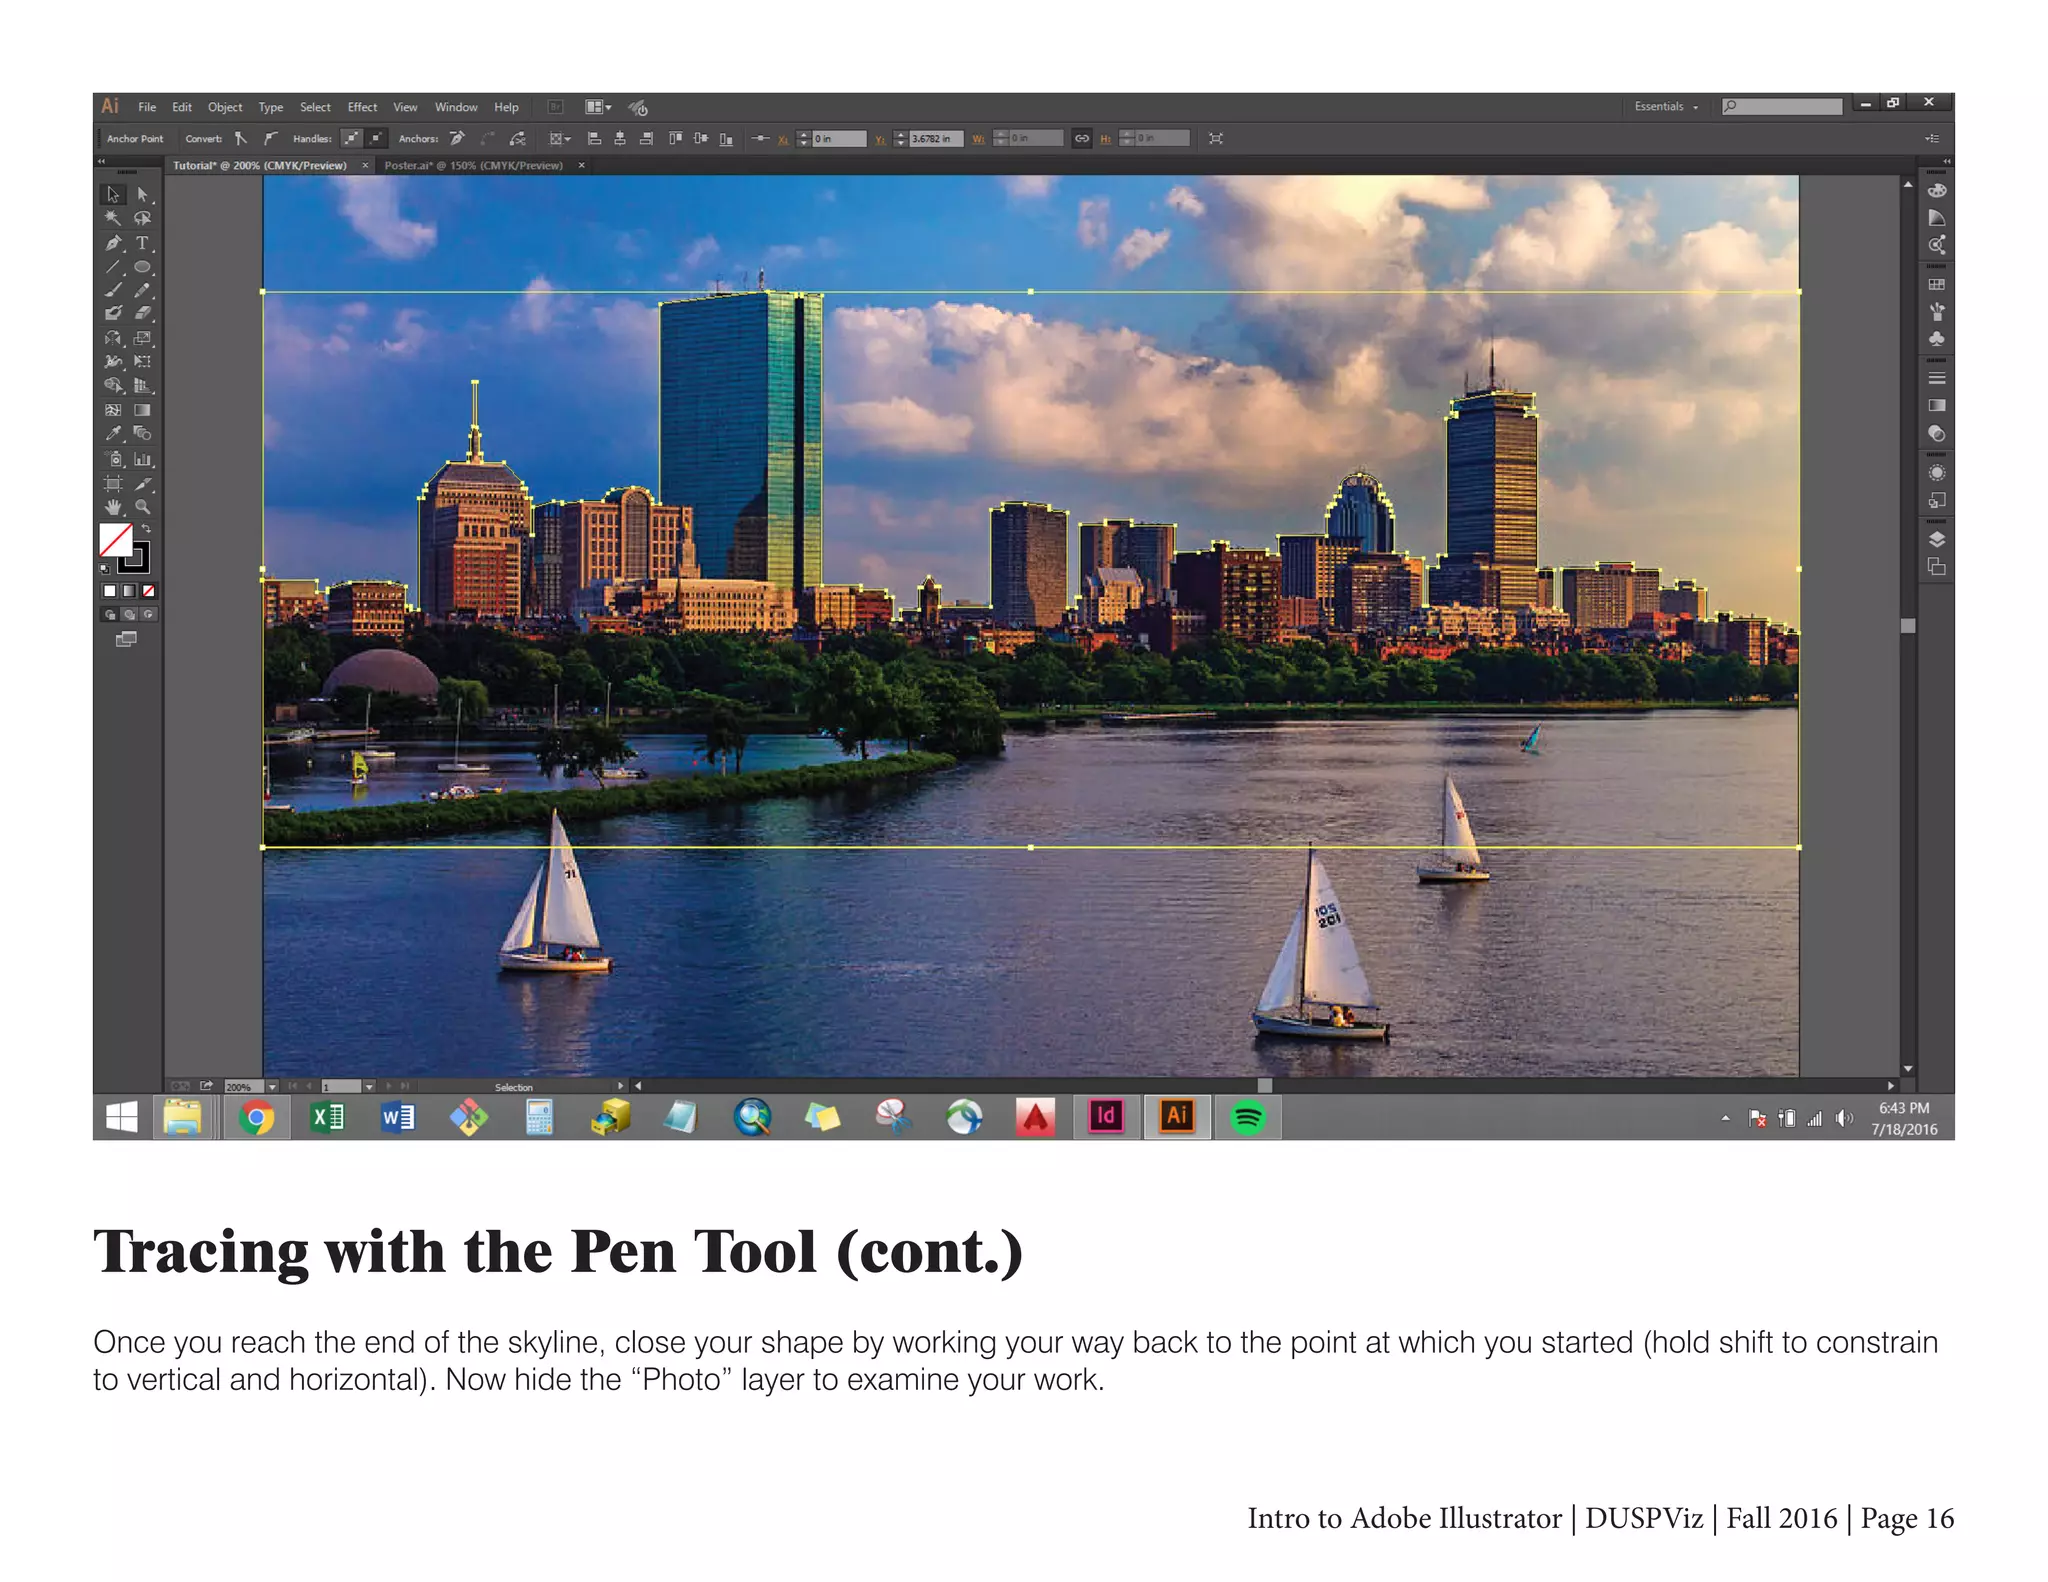Screen dimensions: 2048x1582
Task: Select the Scale tool
Action: (x=143, y=338)
